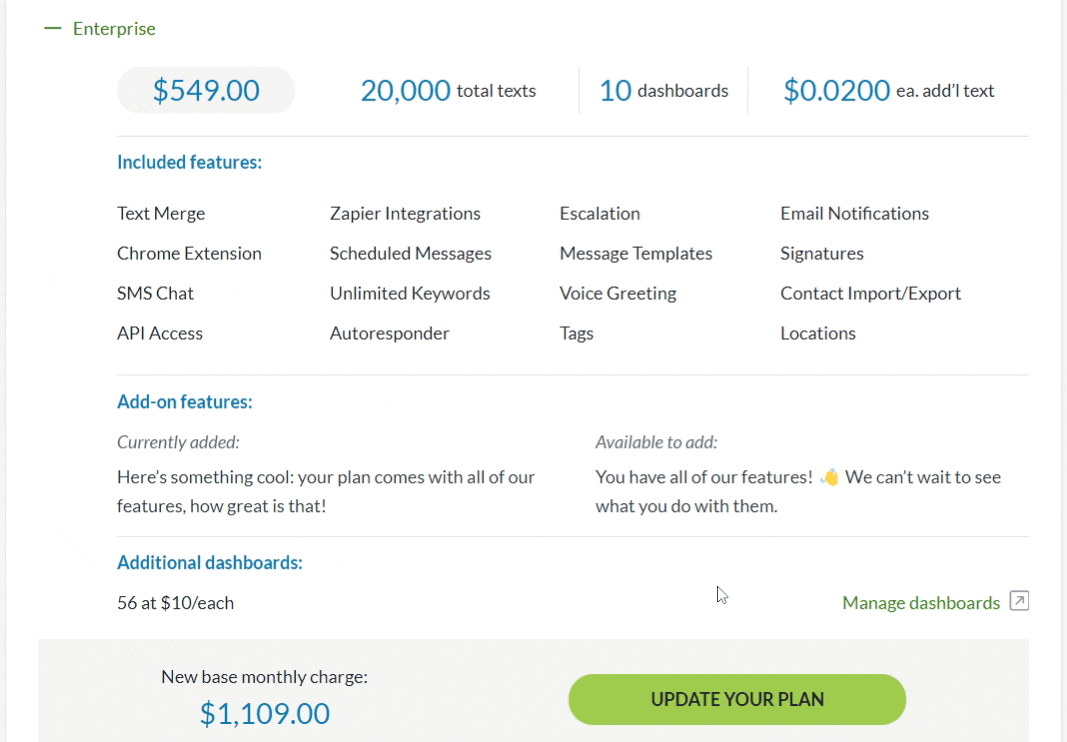Select the Zapier Integrations feature text
This screenshot has width=1067, height=742.
(x=405, y=214)
